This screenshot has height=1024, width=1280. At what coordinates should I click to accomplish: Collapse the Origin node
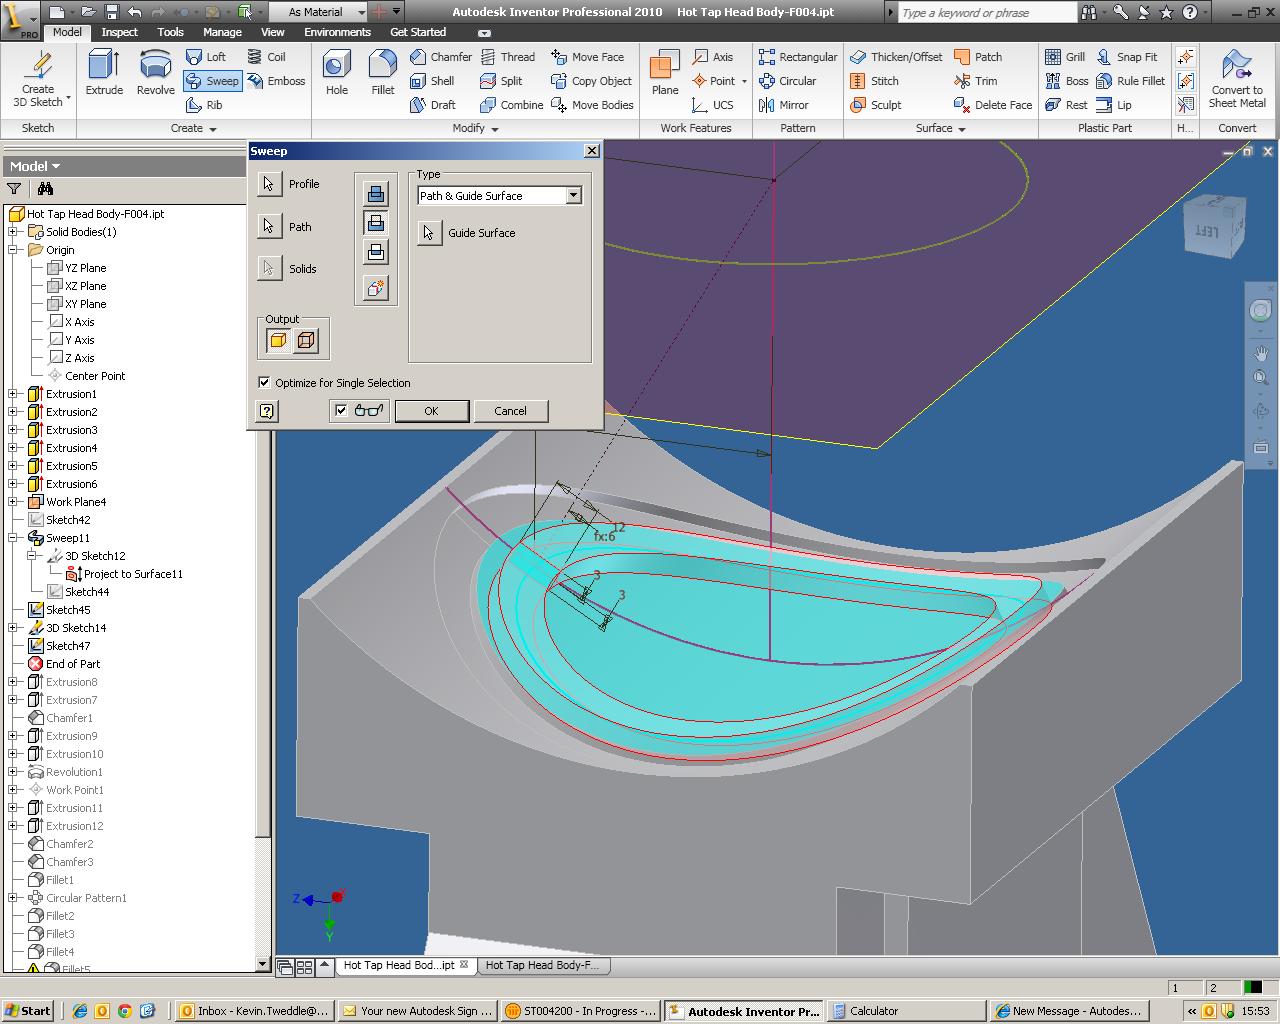(x=13, y=250)
